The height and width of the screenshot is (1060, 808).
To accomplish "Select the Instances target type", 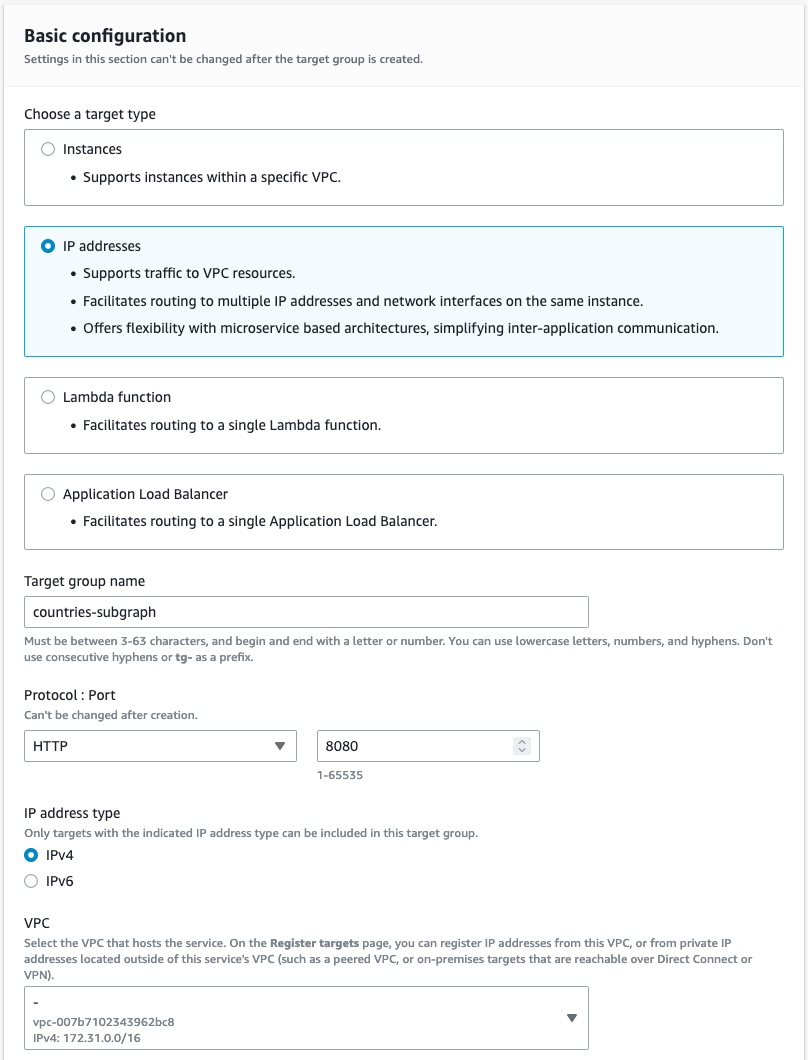I will pyautogui.click(x=47, y=149).
